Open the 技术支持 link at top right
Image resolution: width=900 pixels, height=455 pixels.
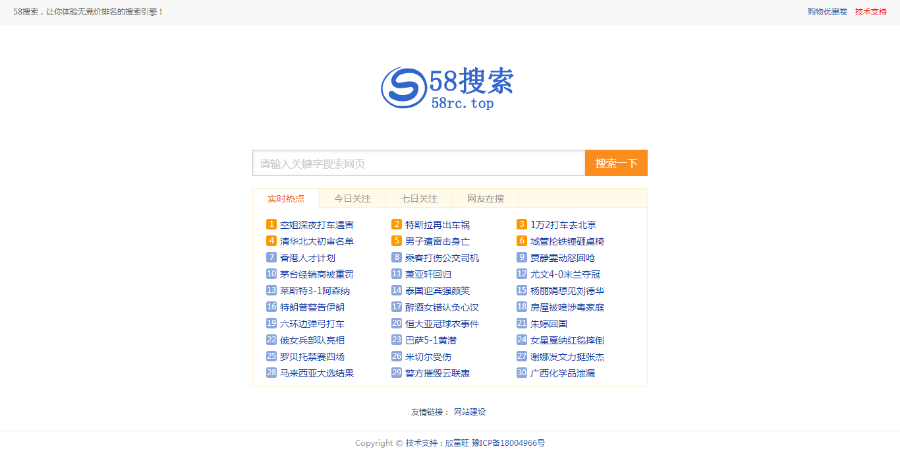[870, 12]
